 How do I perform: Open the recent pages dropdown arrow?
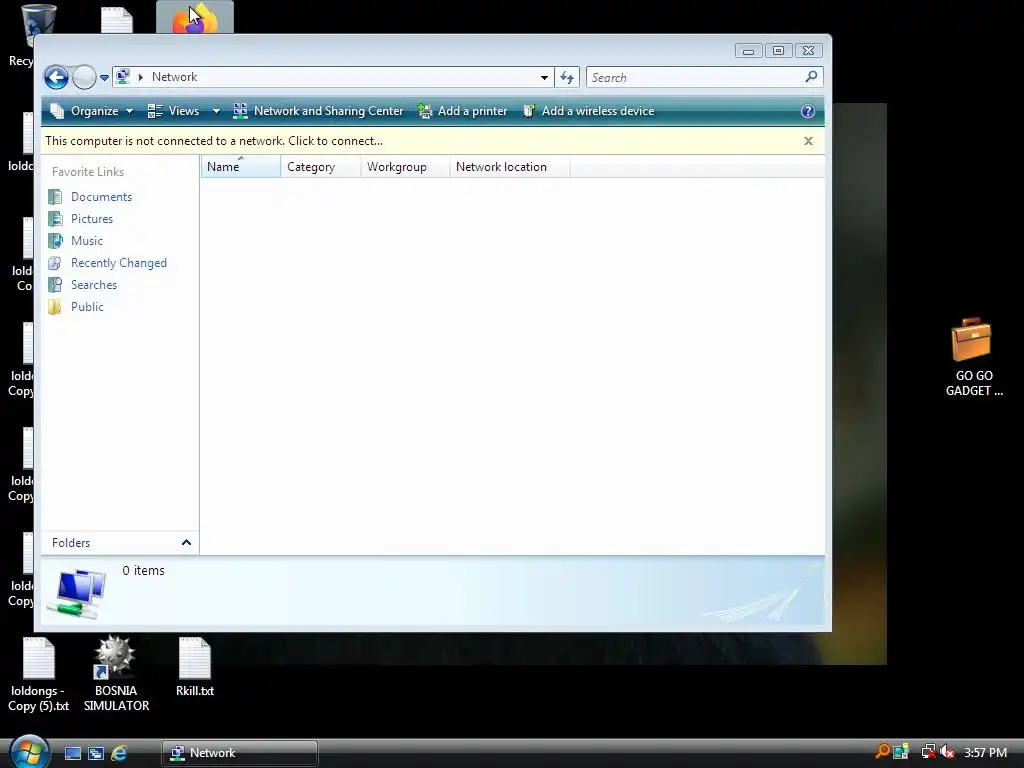click(x=104, y=78)
